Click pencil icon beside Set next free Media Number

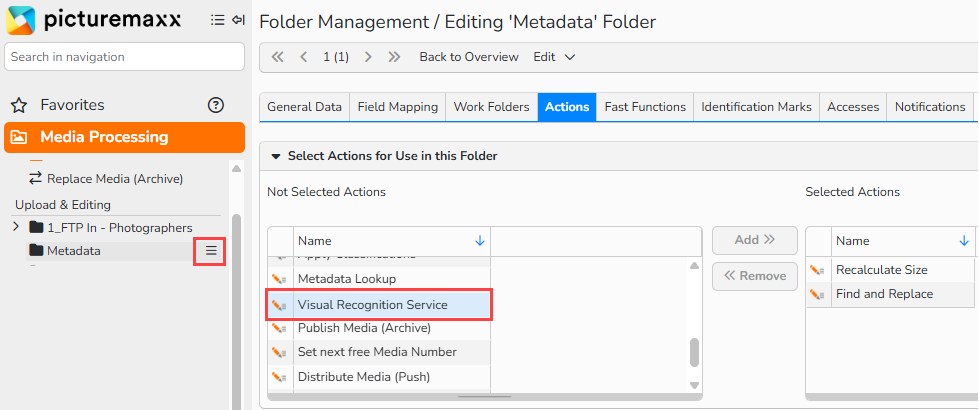pyautogui.click(x=279, y=353)
